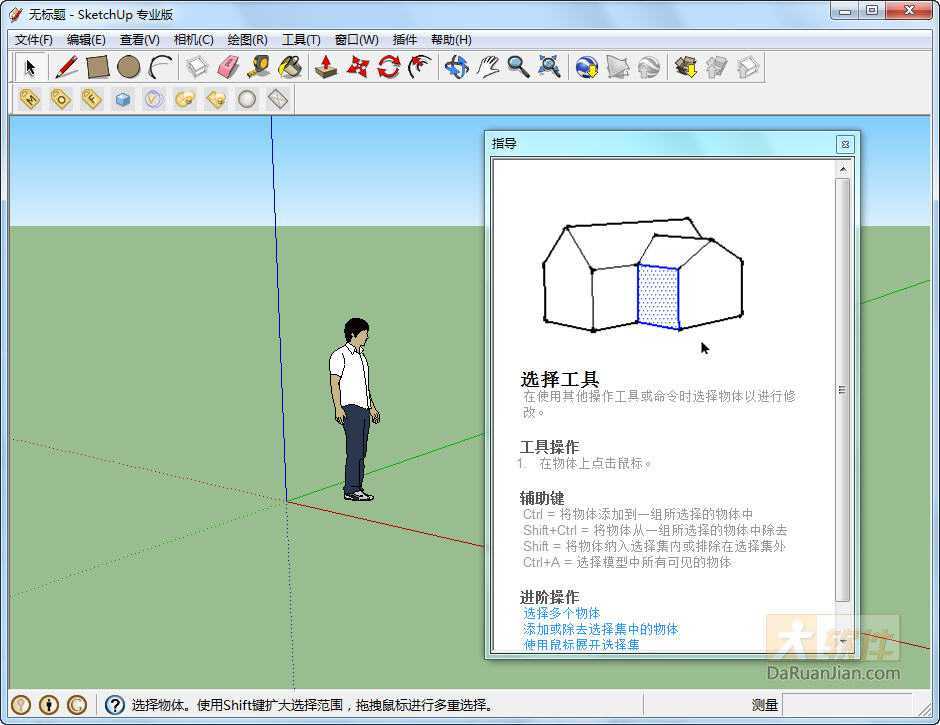This screenshot has height=725, width=940.
Task: Click the person credits icon in the status bar
Action: point(49,705)
